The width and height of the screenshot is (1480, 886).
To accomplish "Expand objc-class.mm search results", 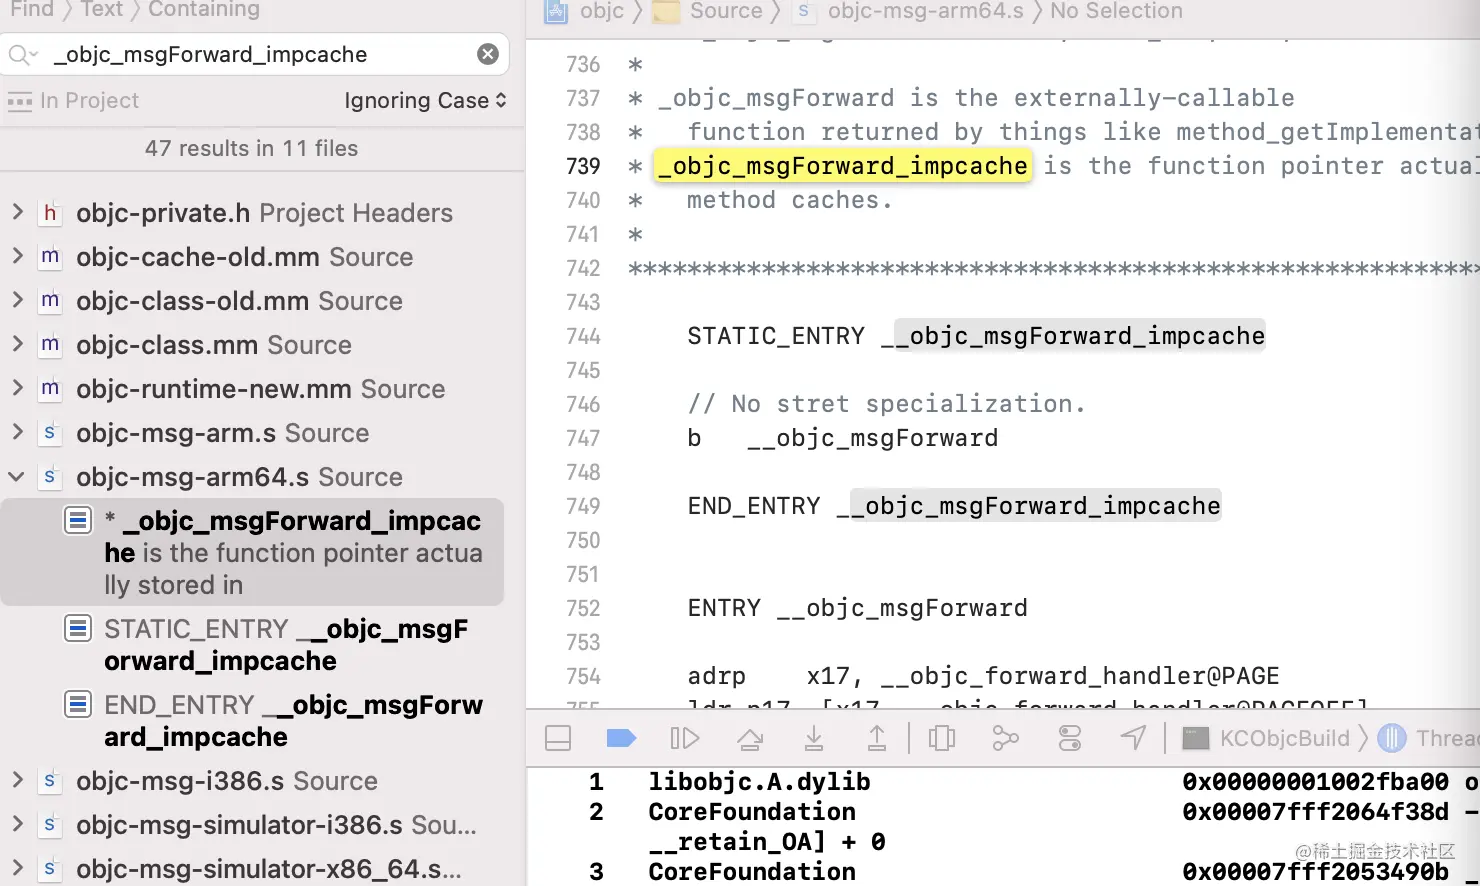I will click(x=17, y=344).
